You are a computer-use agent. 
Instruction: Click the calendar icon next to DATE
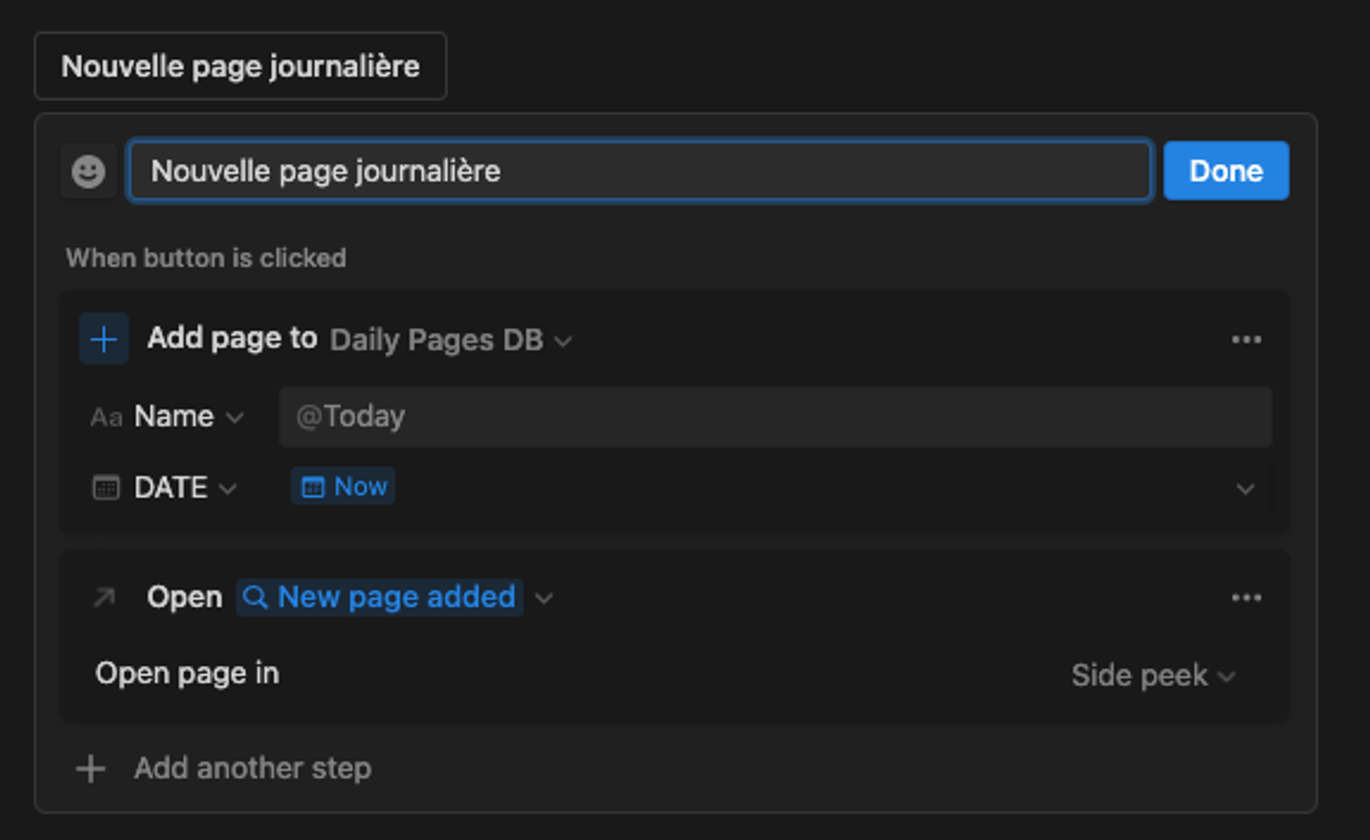[x=106, y=488]
